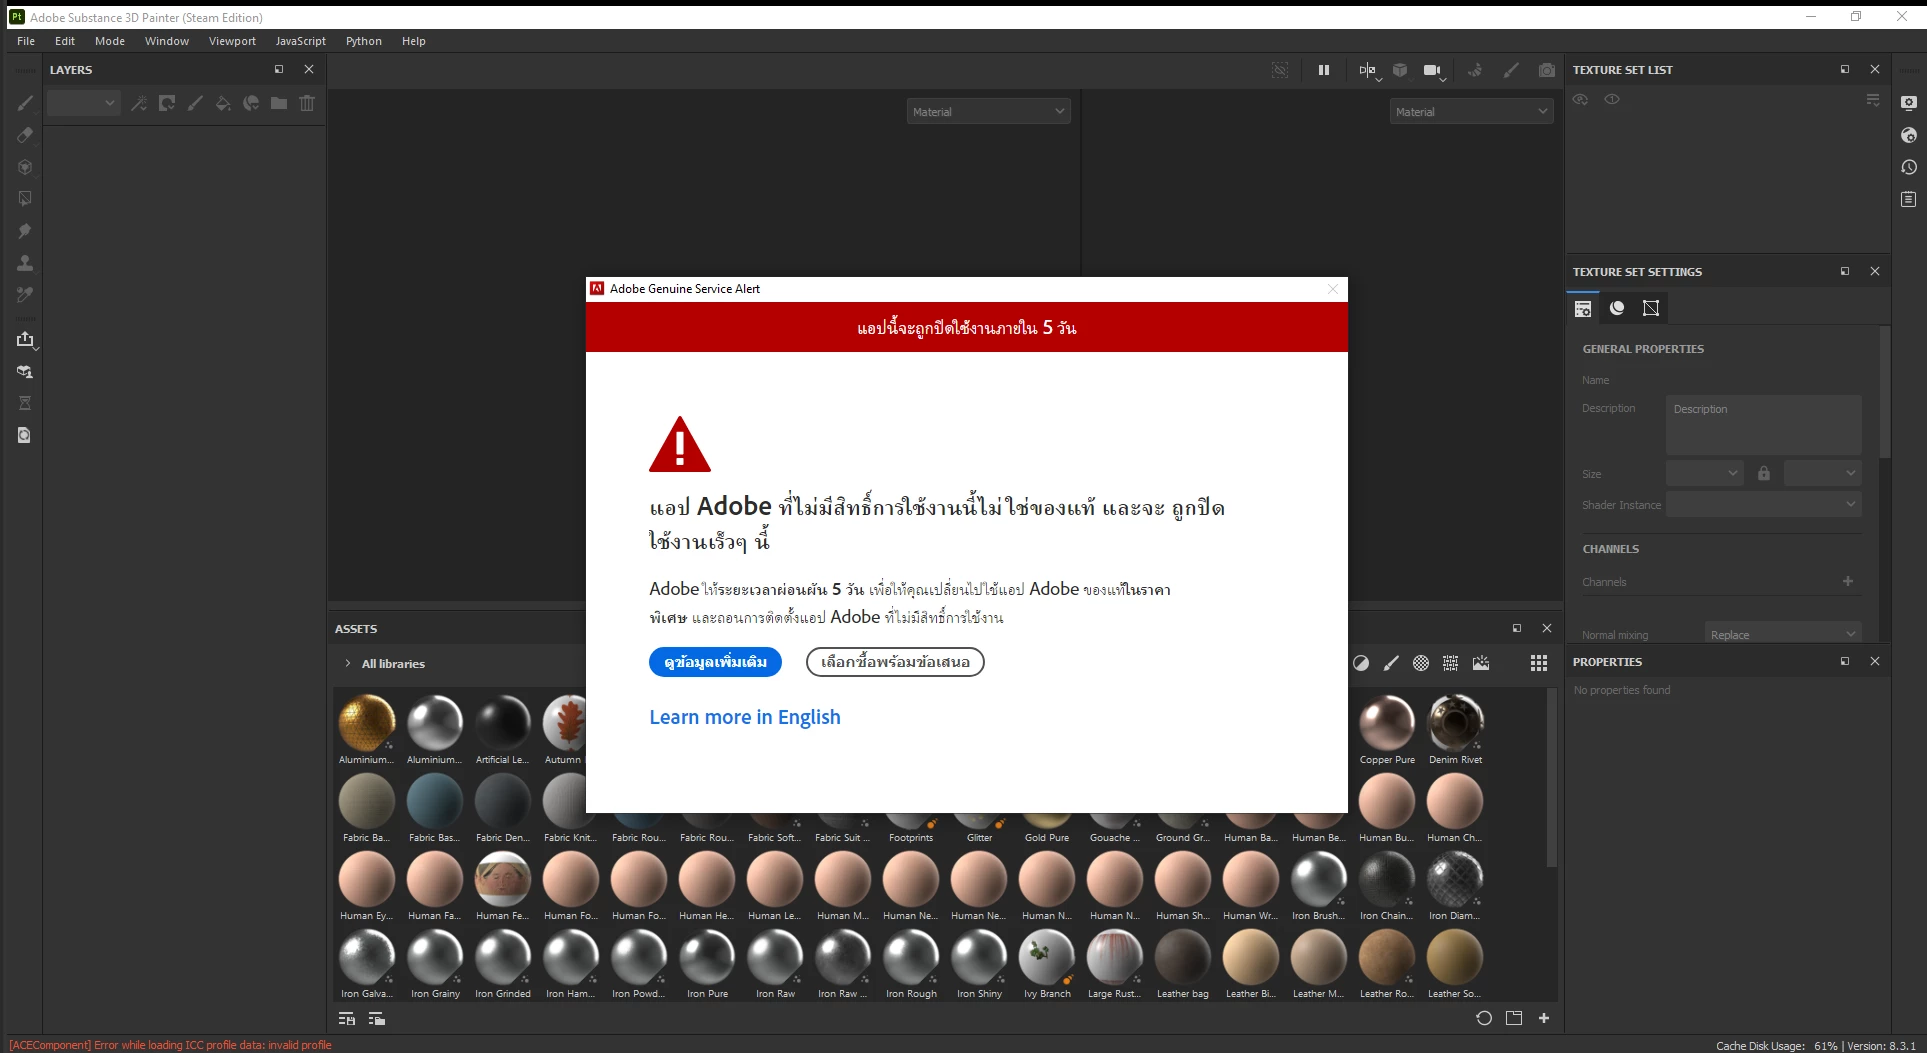
Task: Add smart material icon in Layers
Action: click(x=251, y=103)
